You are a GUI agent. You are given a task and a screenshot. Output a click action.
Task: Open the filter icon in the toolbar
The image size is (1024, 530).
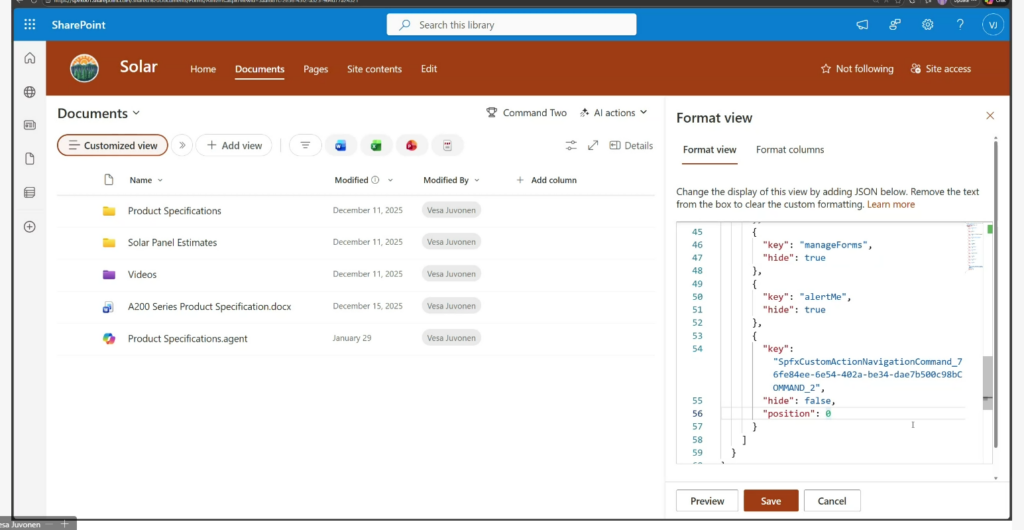(305, 145)
